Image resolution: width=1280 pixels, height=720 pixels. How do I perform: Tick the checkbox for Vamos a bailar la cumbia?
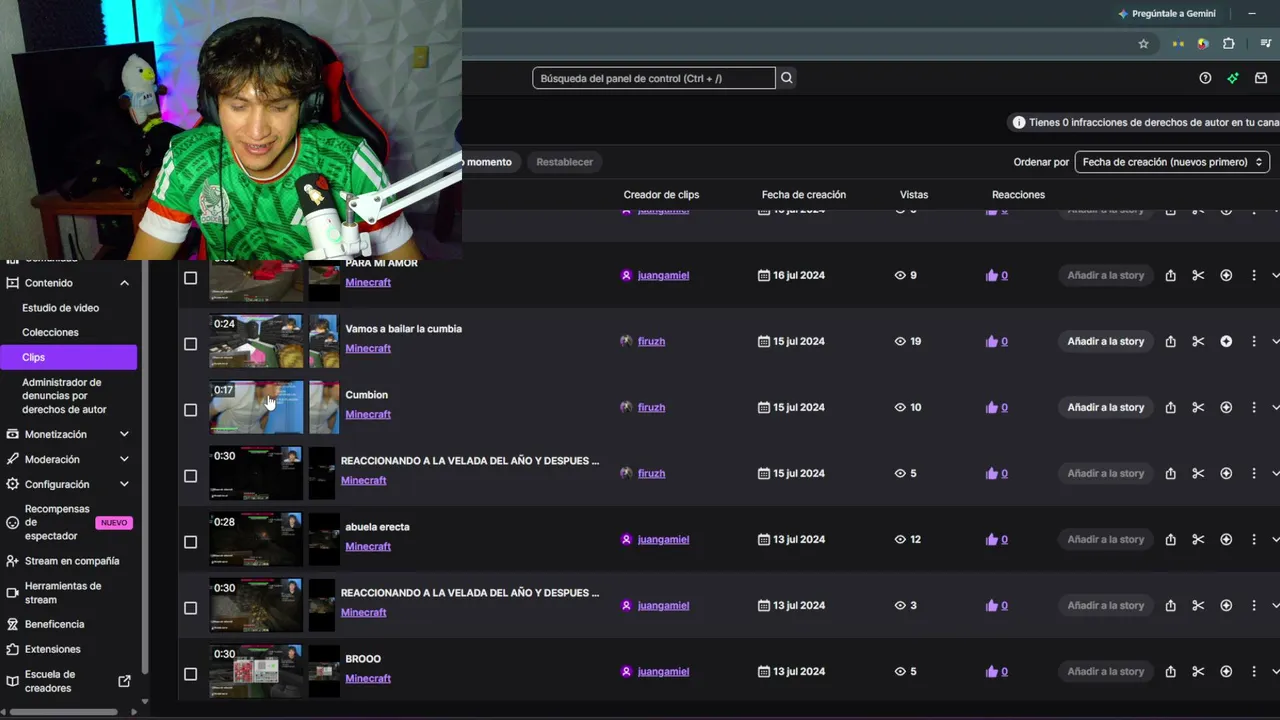190,344
